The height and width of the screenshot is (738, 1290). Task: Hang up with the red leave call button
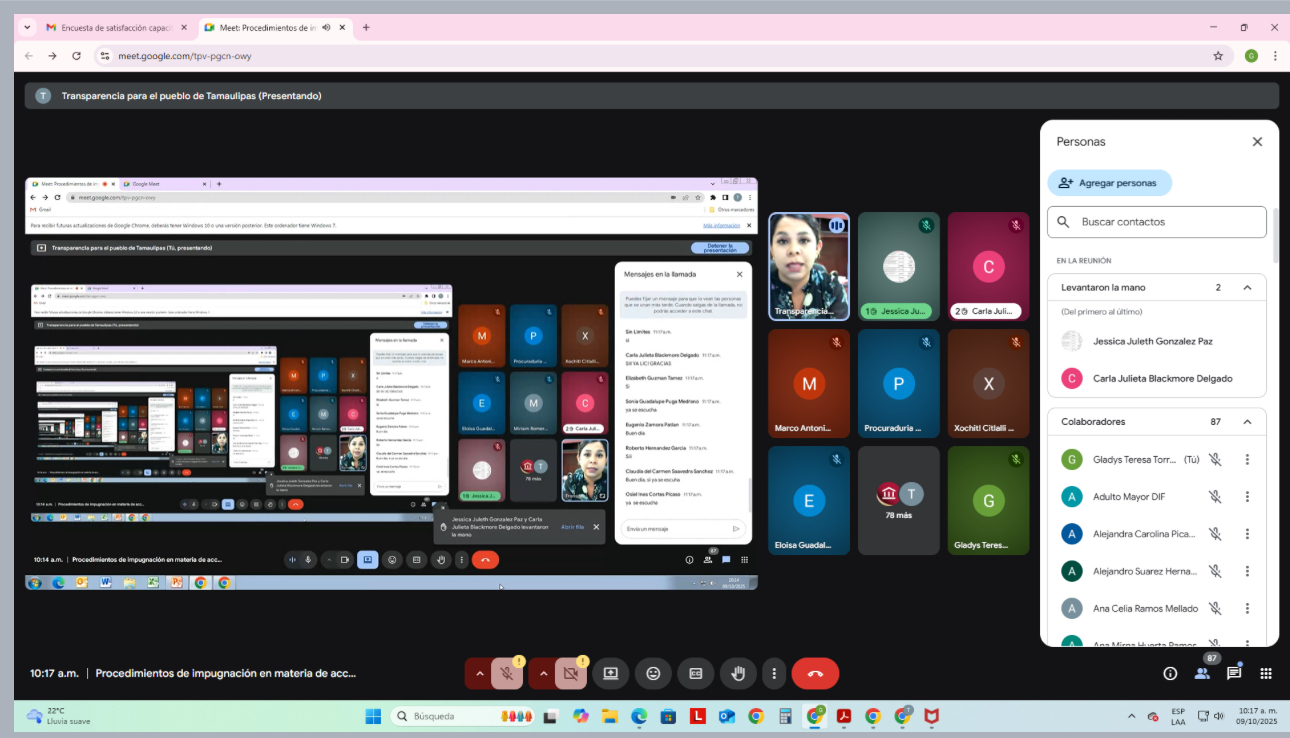815,674
